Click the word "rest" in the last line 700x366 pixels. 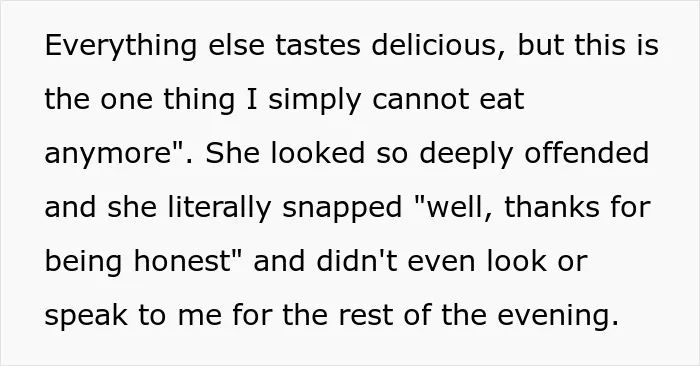365,316
